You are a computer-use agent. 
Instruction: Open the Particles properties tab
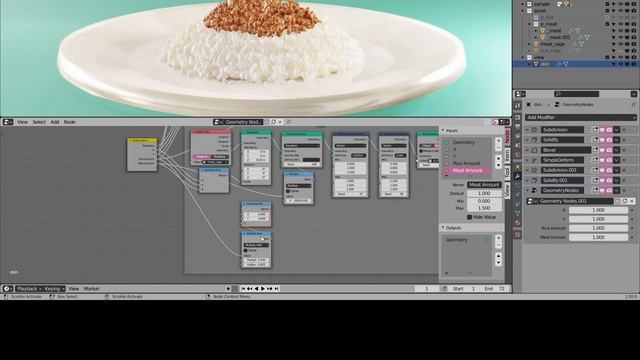coord(518,186)
